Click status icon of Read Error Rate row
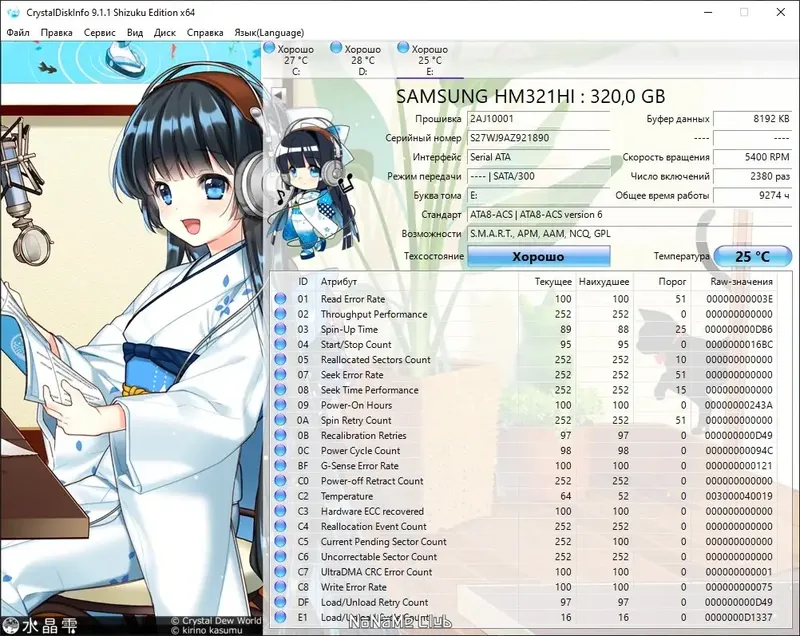 coord(280,299)
